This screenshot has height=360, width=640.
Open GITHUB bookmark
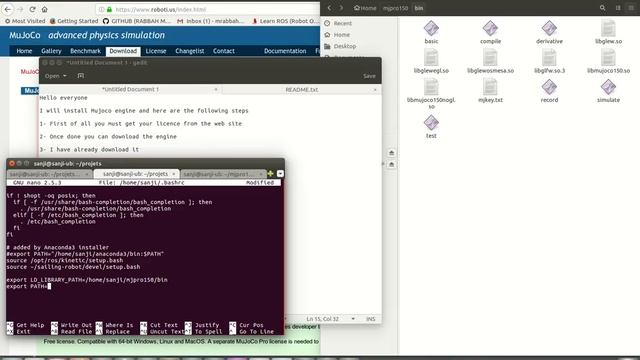pos(137,21)
